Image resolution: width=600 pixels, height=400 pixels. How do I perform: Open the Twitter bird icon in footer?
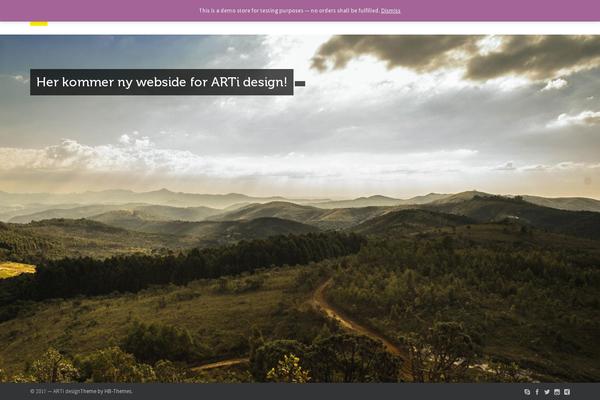click(x=547, y=392)
